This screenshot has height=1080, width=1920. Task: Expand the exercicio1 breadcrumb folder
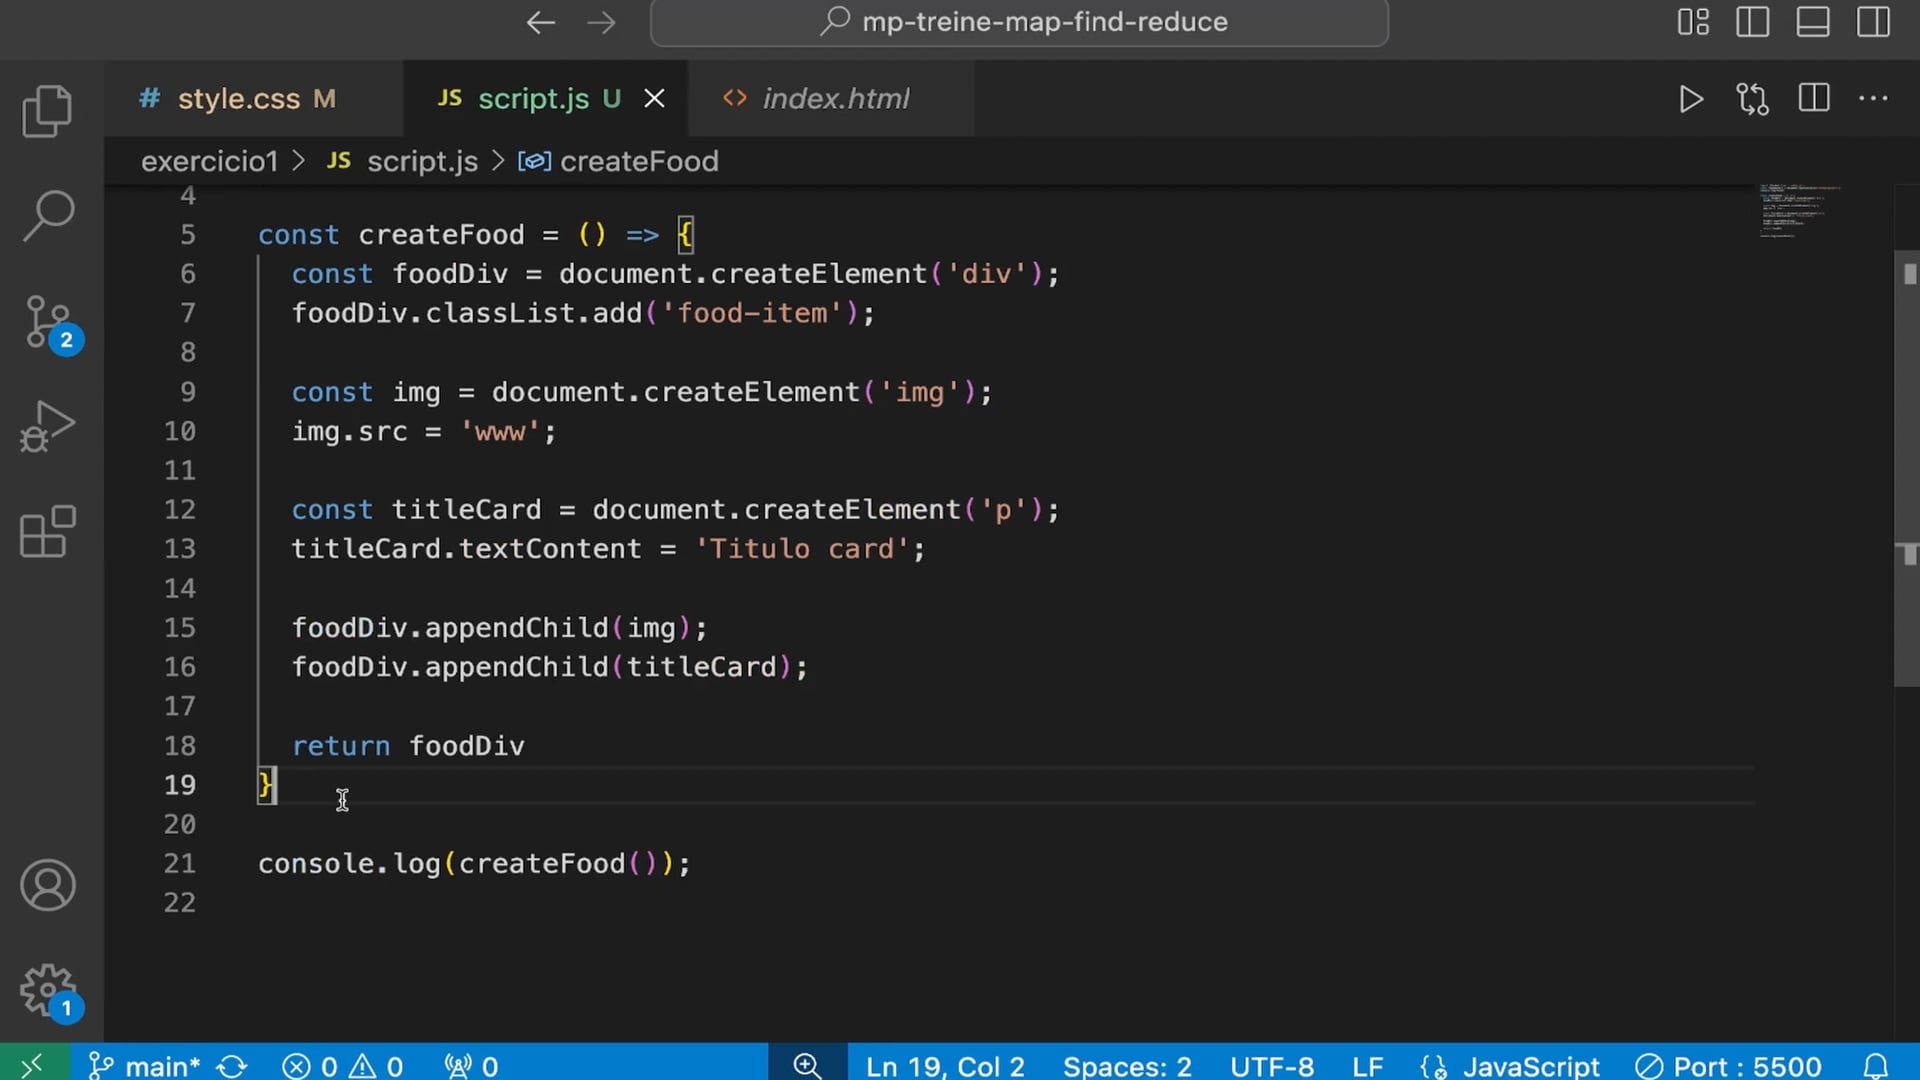pyautogui.click(x=209, y=161)
